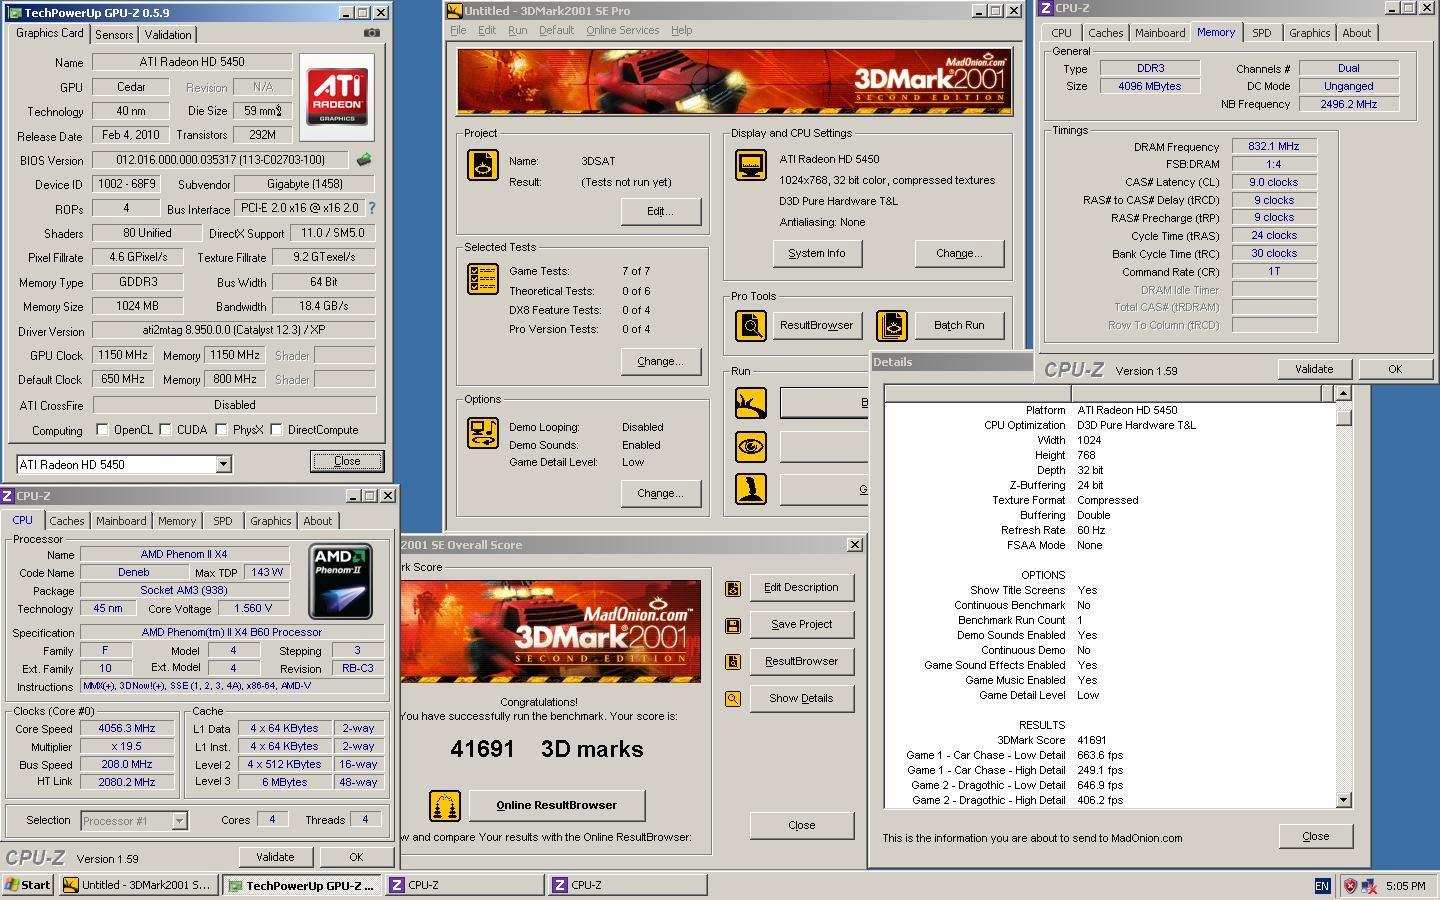Click the System Info button
The image size is (1440, 900).
click(x=817, y=253)
